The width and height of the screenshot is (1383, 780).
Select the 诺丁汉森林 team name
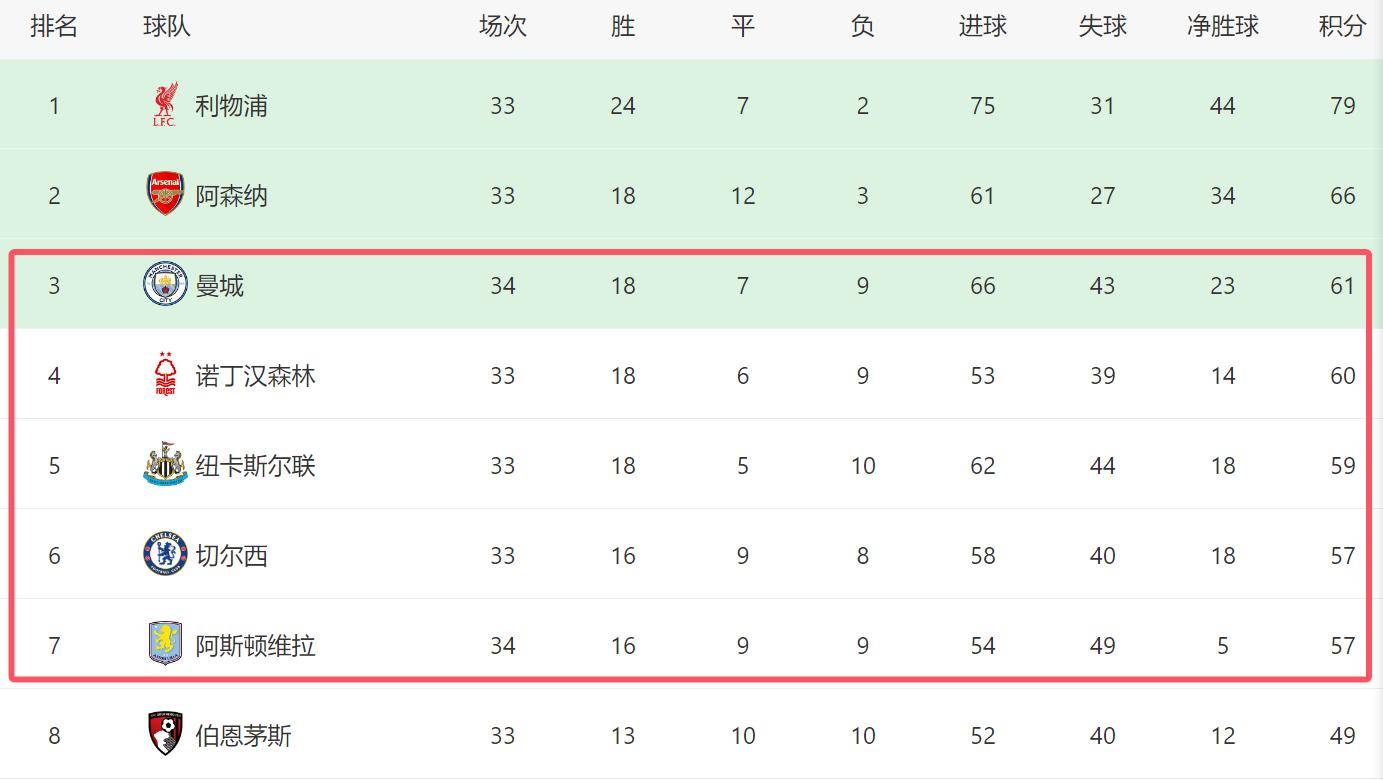(x=255, y=376)
